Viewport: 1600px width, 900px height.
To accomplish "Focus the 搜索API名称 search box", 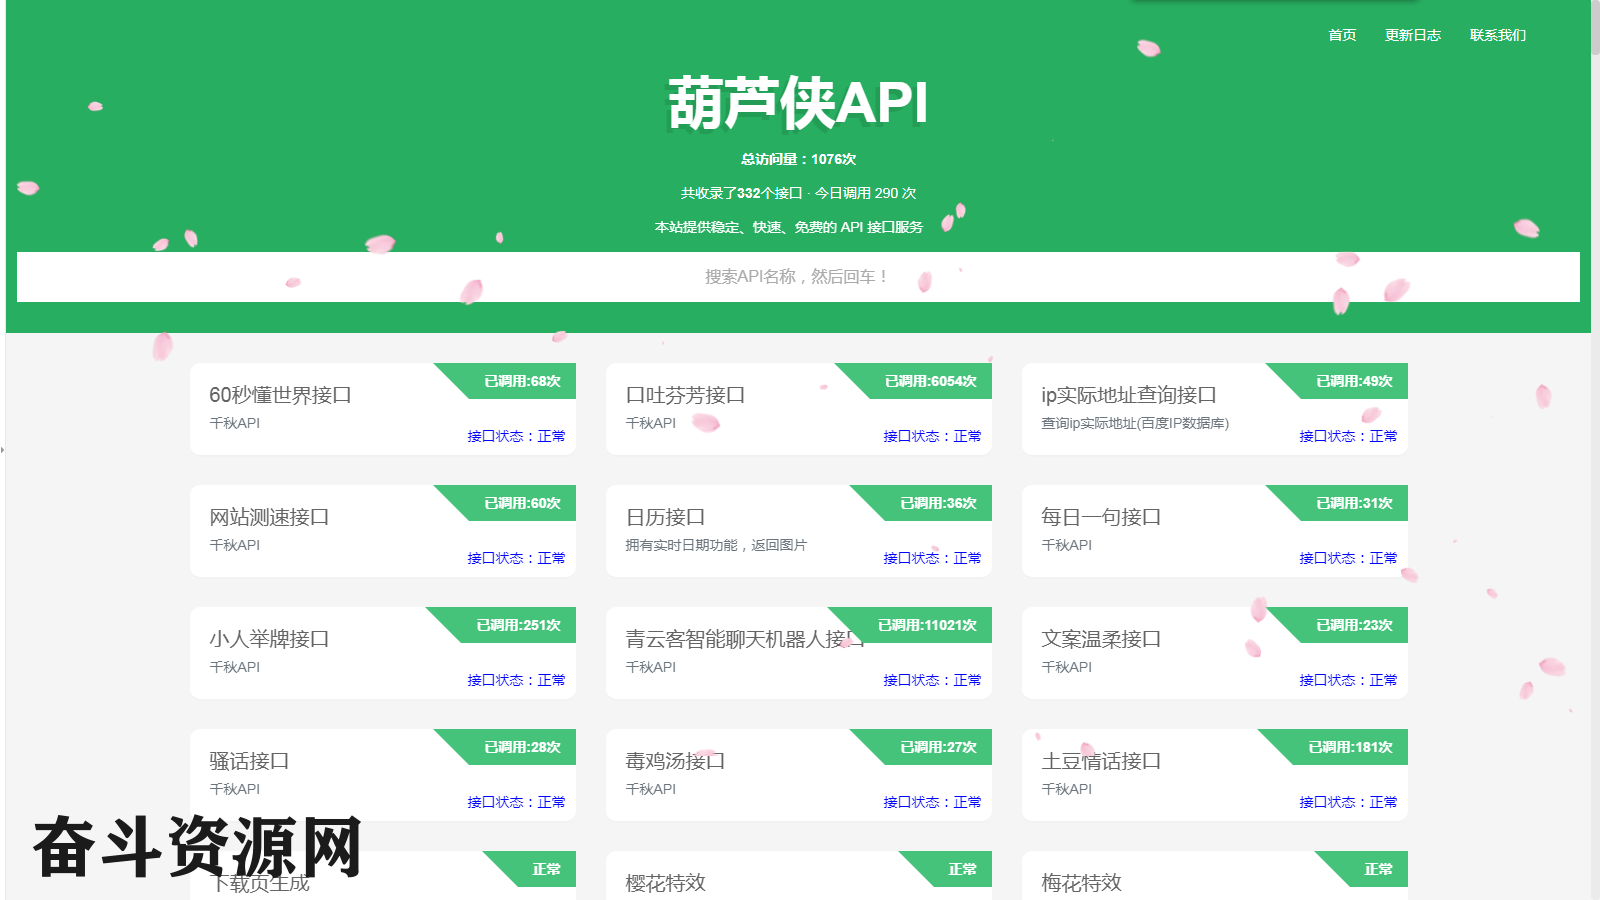I will pos(797,277).
